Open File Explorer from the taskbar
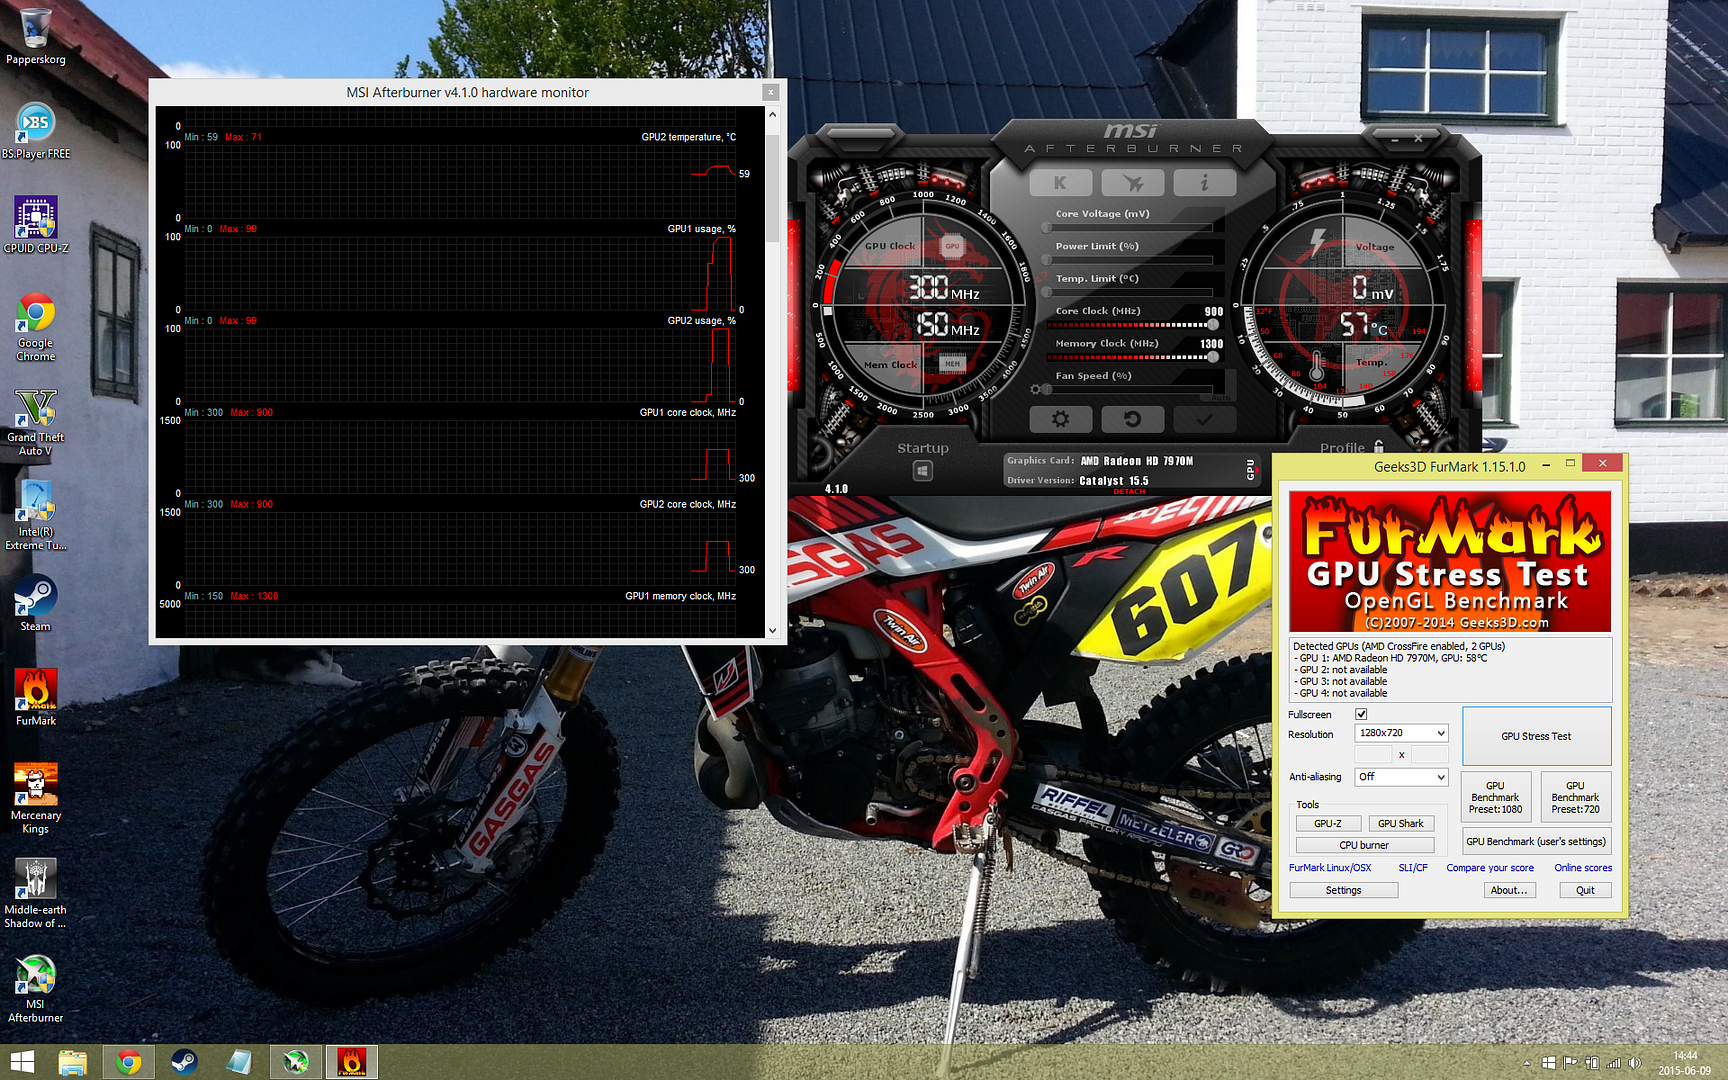 [72, 1062]
